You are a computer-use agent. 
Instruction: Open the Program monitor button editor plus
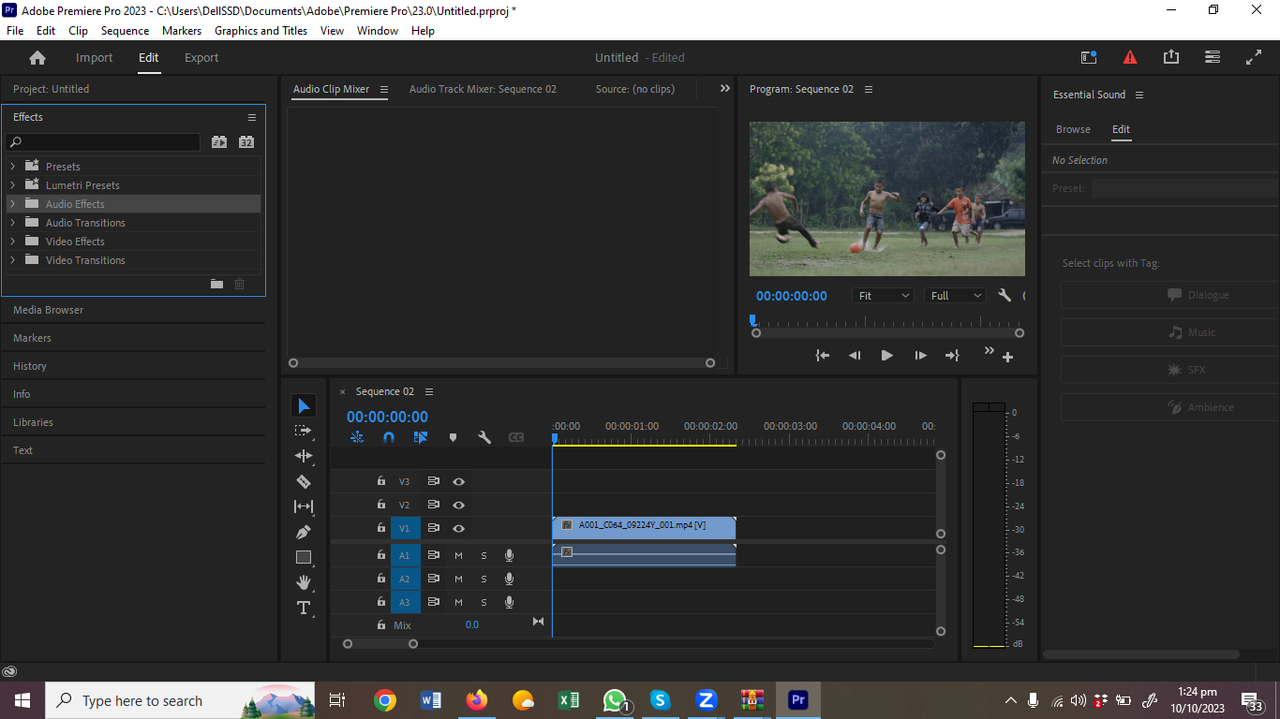coord(1008,357)
